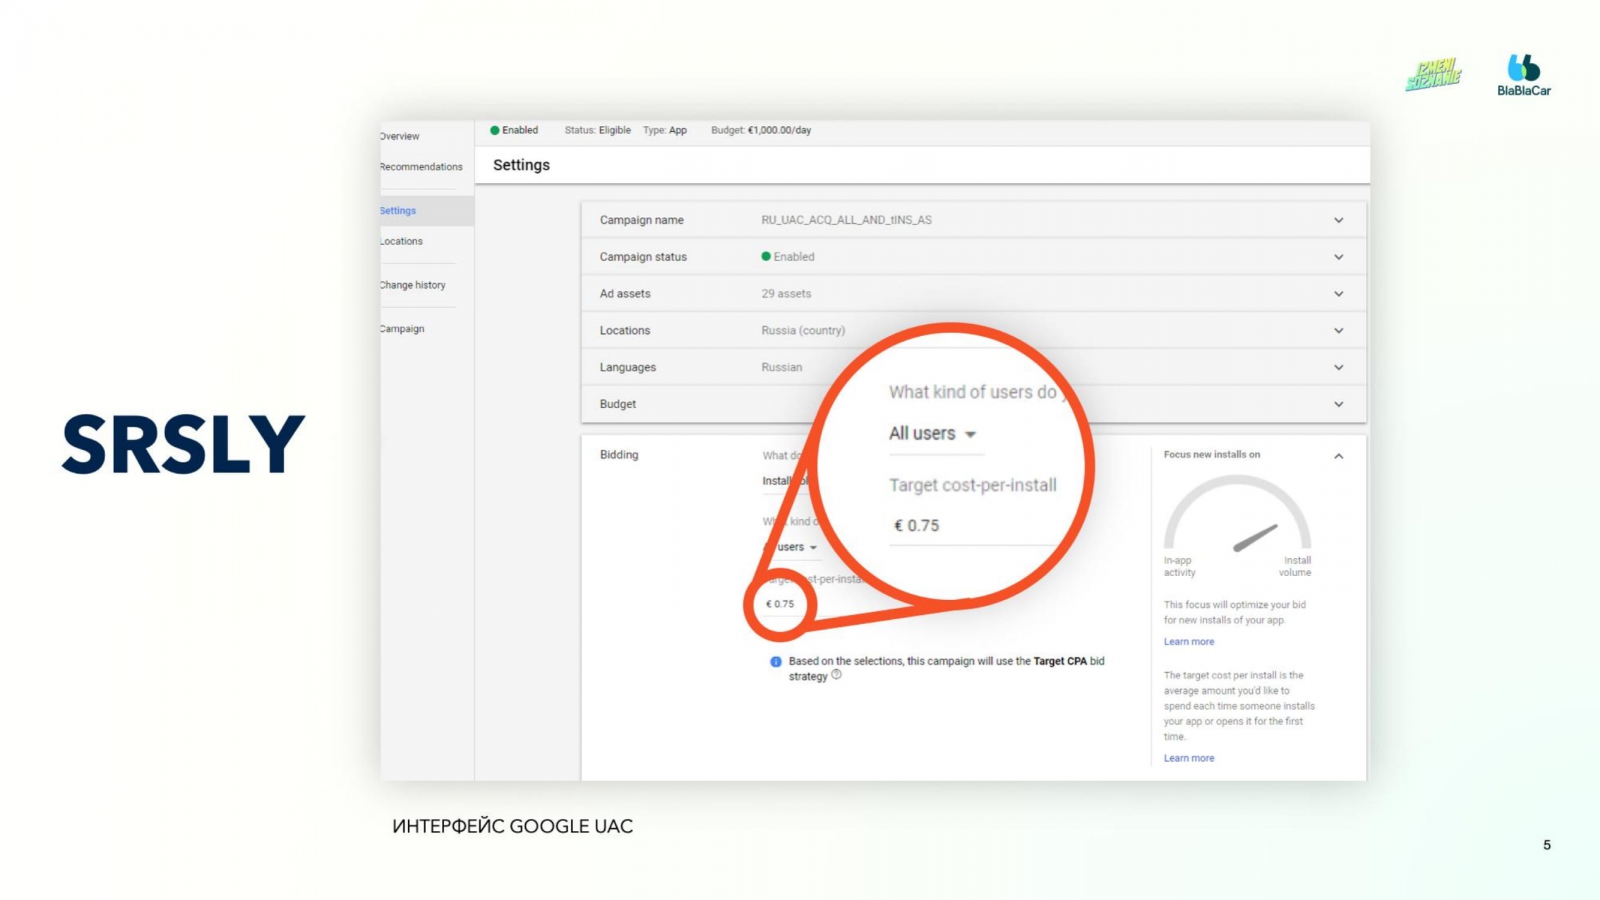Click the install volume gauge needle

click(x=1255, y=538)
